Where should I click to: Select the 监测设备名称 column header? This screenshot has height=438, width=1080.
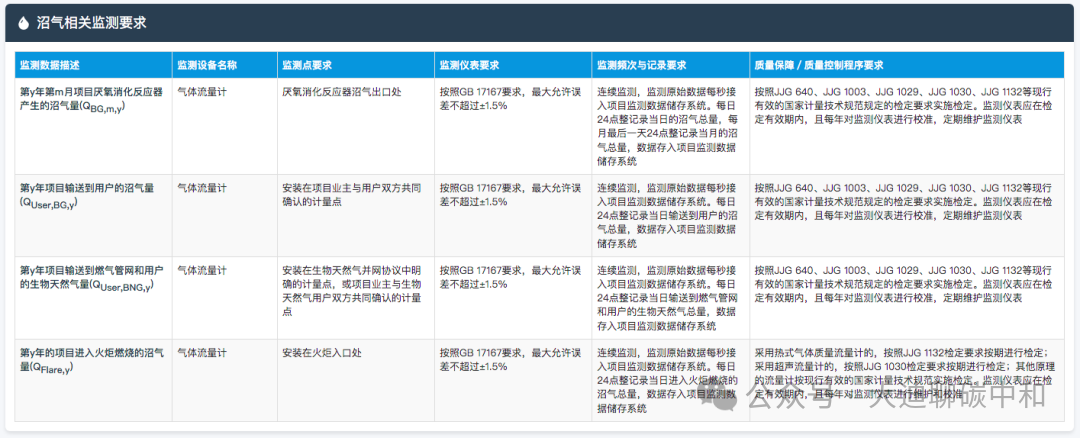207,65
